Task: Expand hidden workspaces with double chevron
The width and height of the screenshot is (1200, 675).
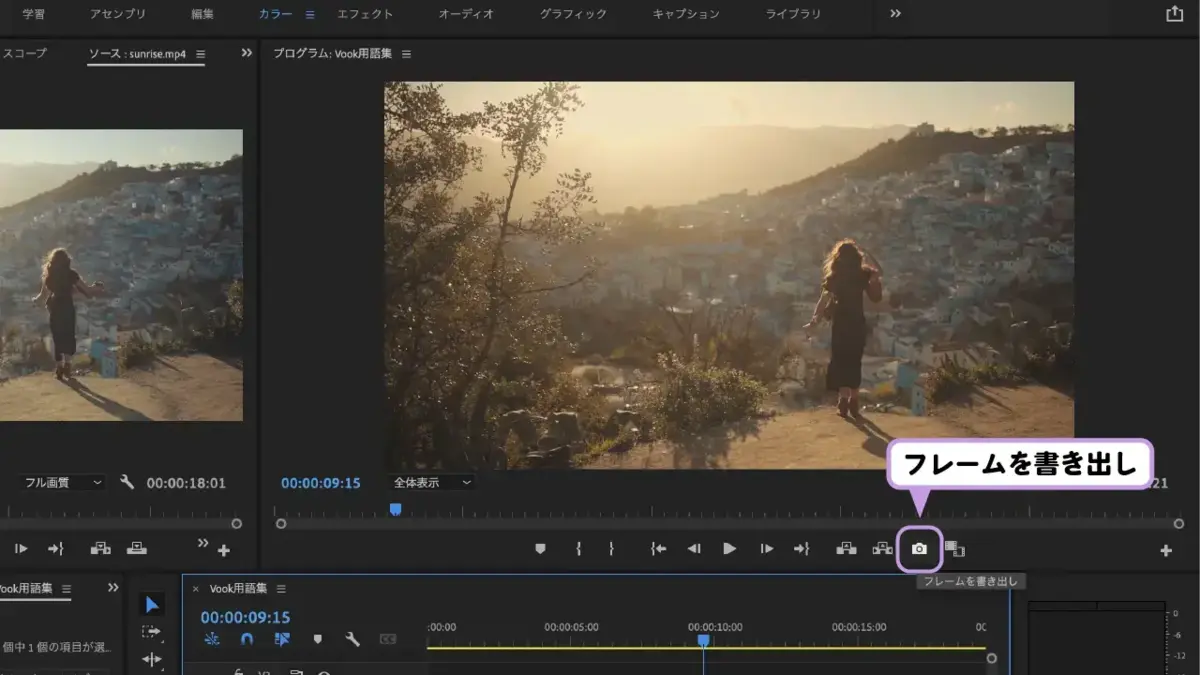Action: click(895, 14)
